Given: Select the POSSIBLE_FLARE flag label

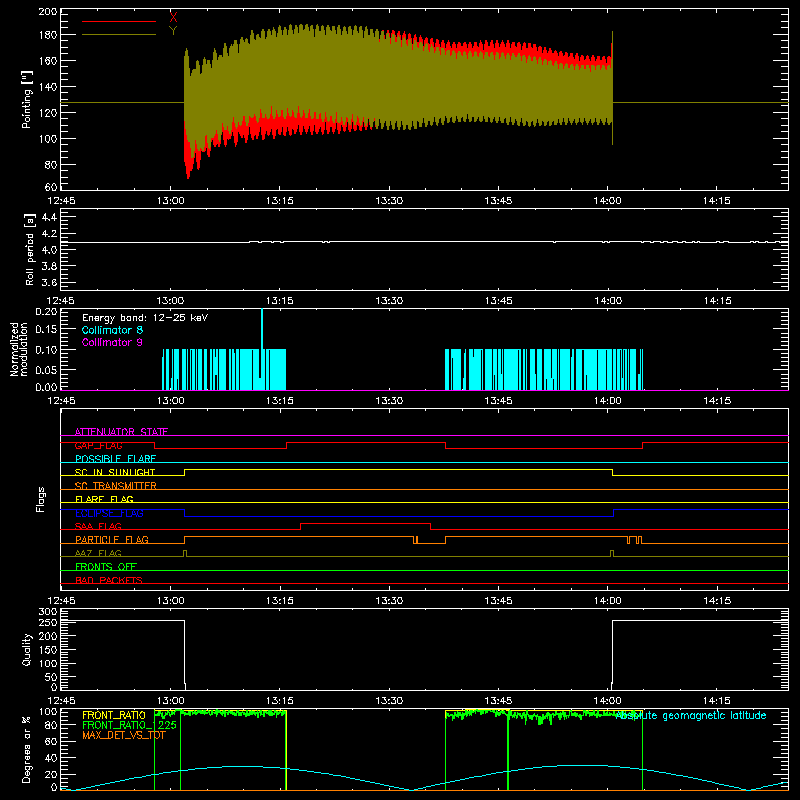Looking at the screenshot, I should (115, 459).
